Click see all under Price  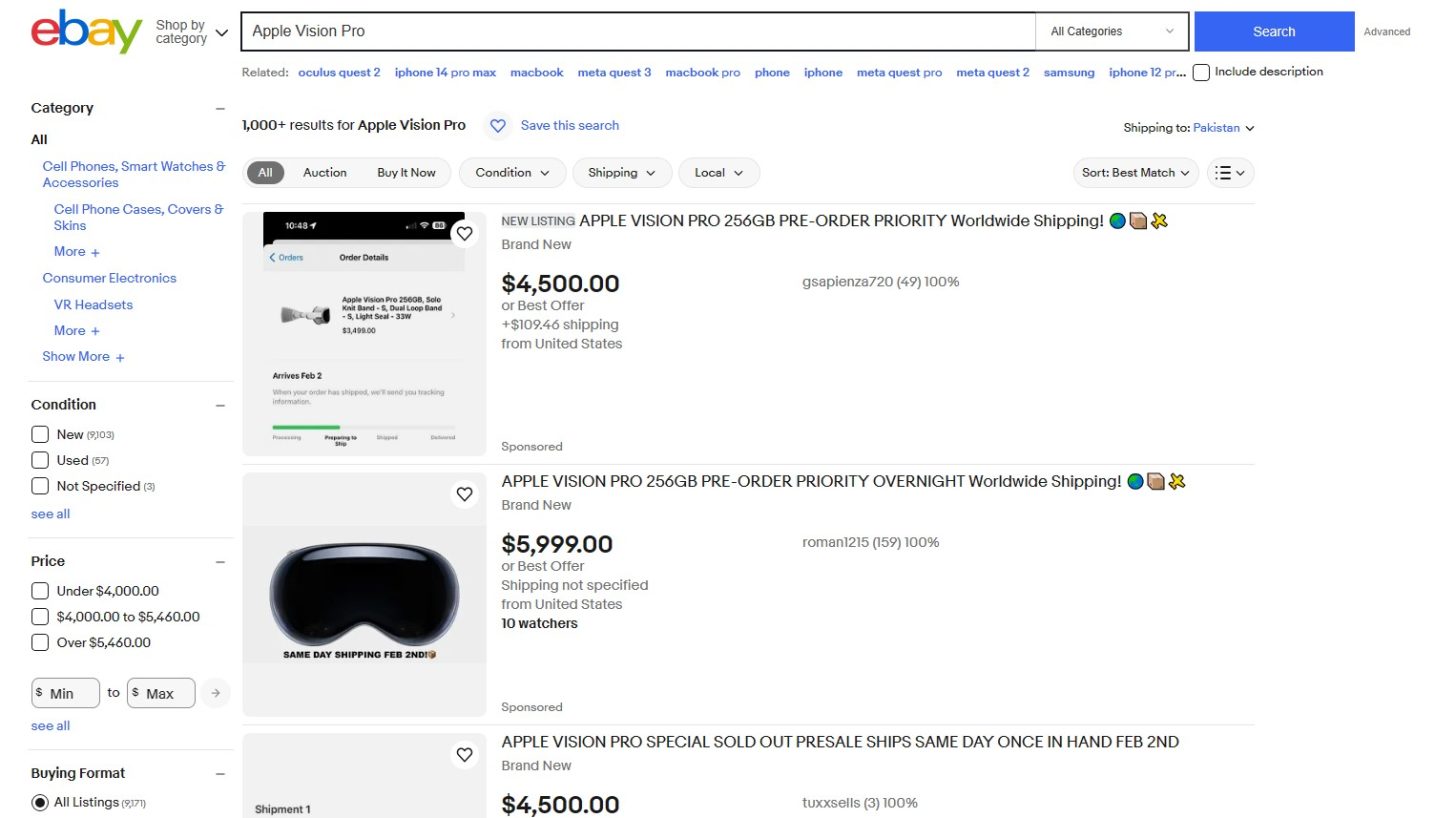click(x=50, y=726)
